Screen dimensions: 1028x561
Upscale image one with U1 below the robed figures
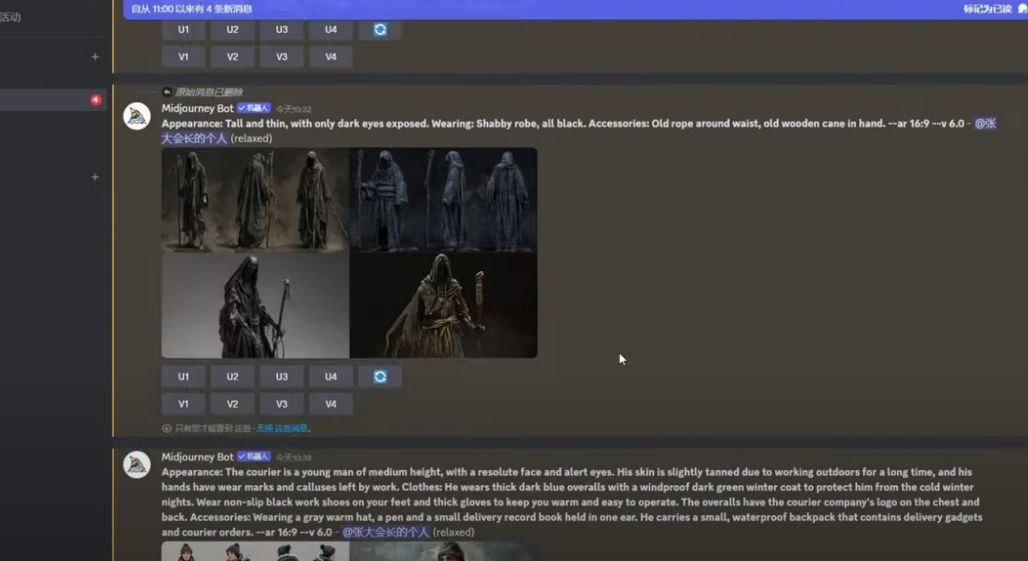pos(183,377)
